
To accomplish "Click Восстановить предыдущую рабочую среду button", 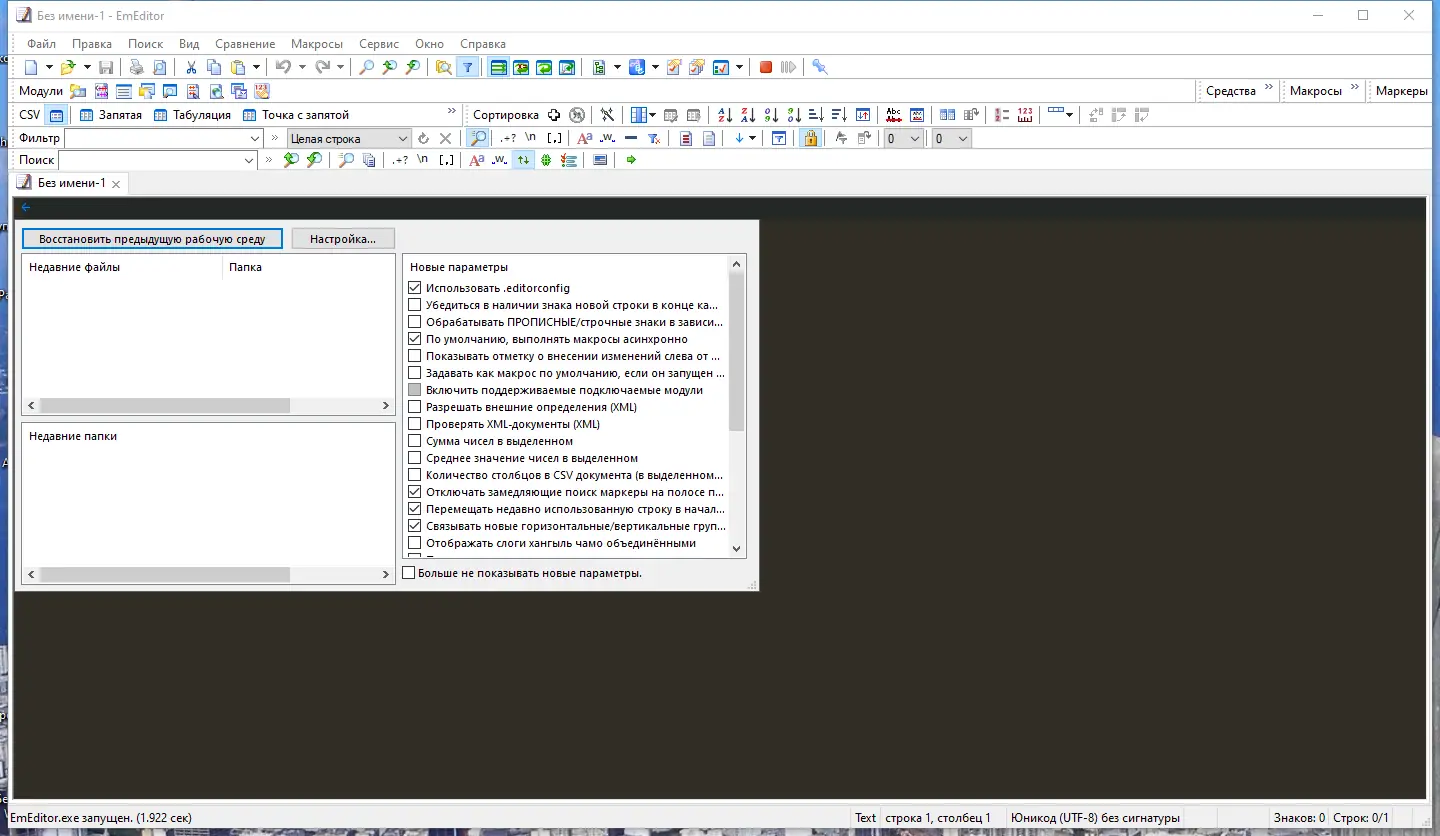I will point(152,238).
